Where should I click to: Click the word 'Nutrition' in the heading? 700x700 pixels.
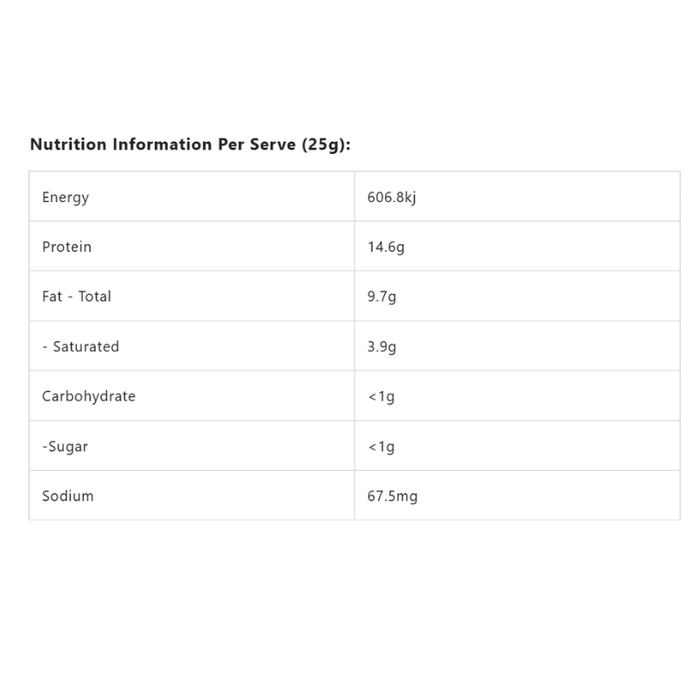tap(68, 145)
